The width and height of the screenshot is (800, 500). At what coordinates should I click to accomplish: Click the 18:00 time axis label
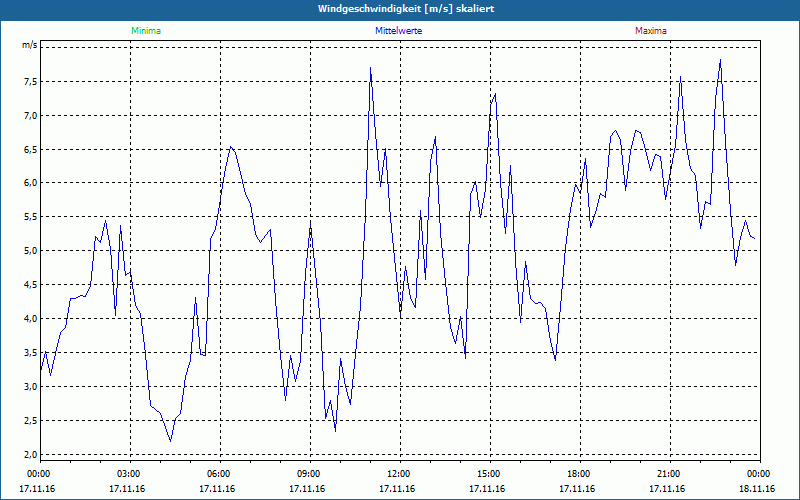pyautogui.click(x=578, y=474)
